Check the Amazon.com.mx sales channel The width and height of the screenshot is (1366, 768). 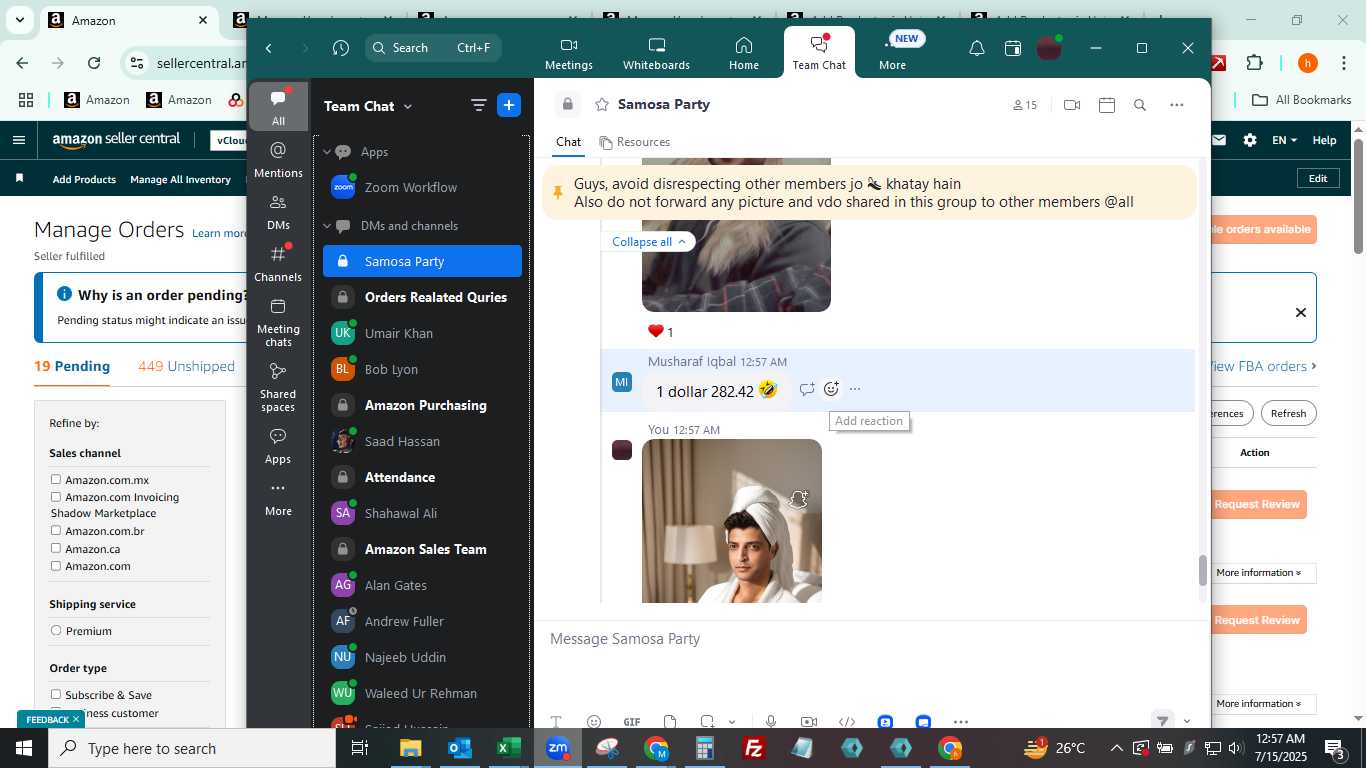click(56, 480)
